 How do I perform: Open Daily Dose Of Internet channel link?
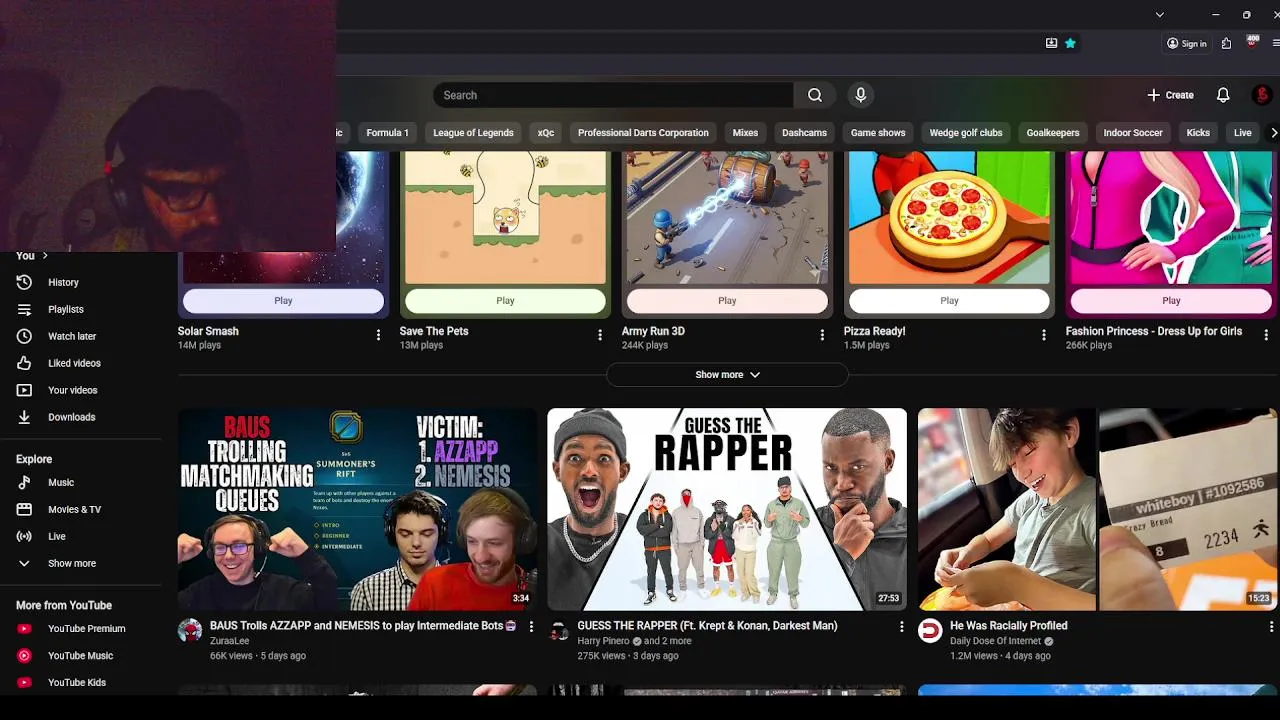995,641
